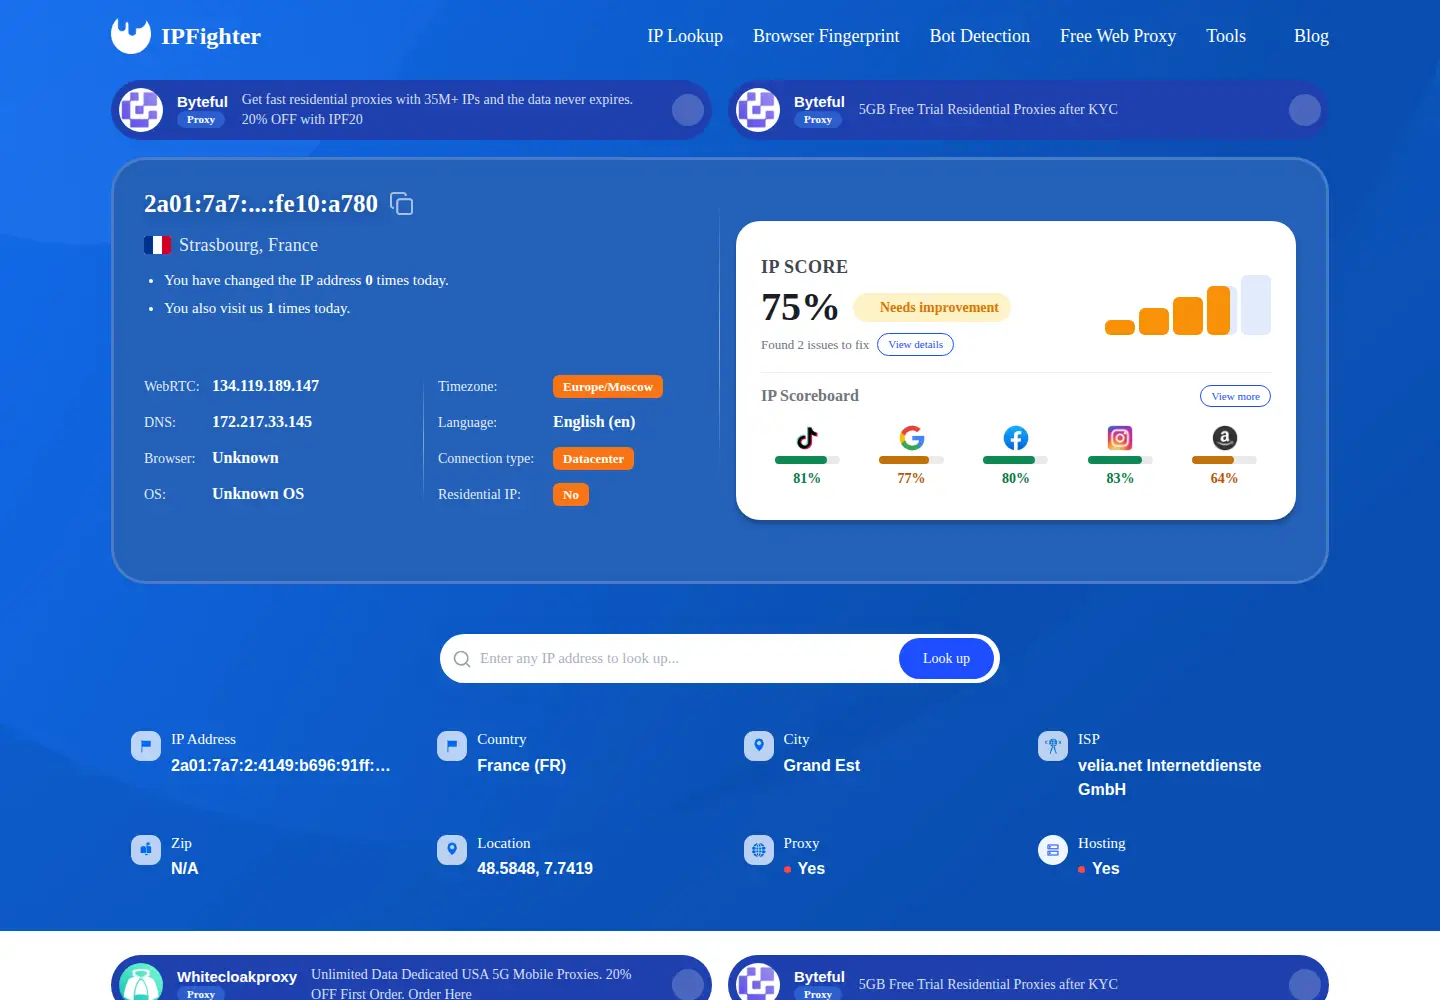Click the ISP tower icon
Screen dimensions: 1440x1000
[1053, 746]
